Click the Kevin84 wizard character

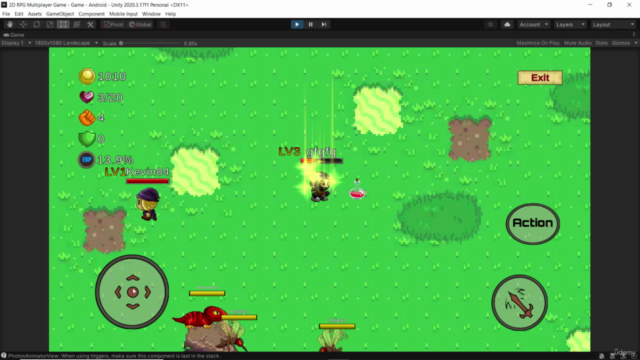148,204
